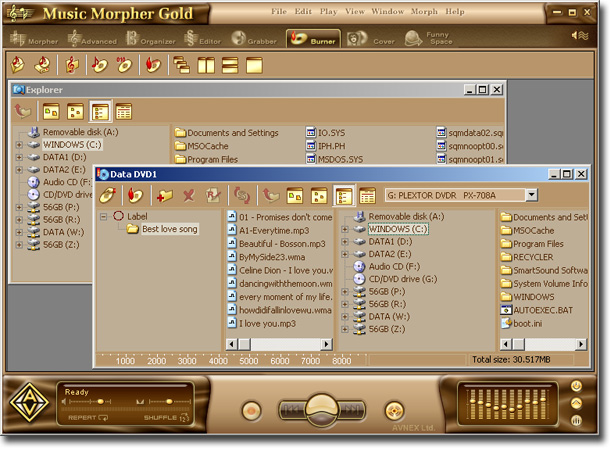Switch Data DVD1 to details view
The height and width of the screenshot is (449, 610).
tap(367, 195)
